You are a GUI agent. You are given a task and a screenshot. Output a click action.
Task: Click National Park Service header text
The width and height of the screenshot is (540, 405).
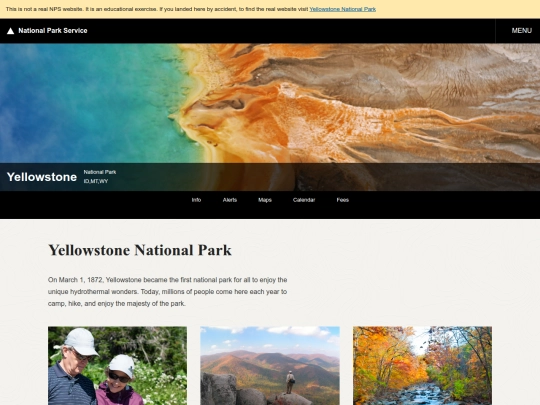(x=53, y=31)
